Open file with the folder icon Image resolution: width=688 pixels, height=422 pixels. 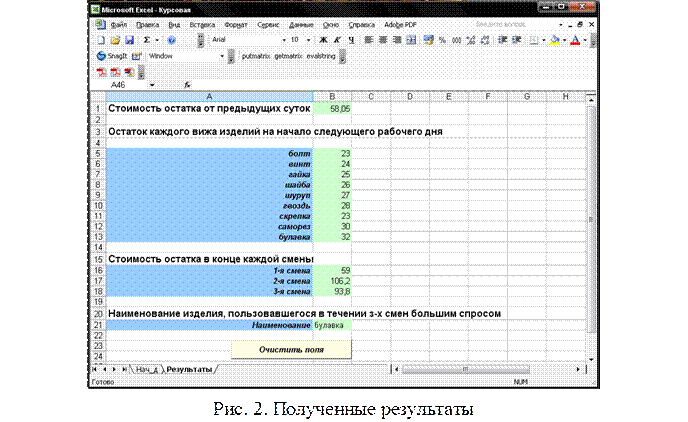click(116, 40)
